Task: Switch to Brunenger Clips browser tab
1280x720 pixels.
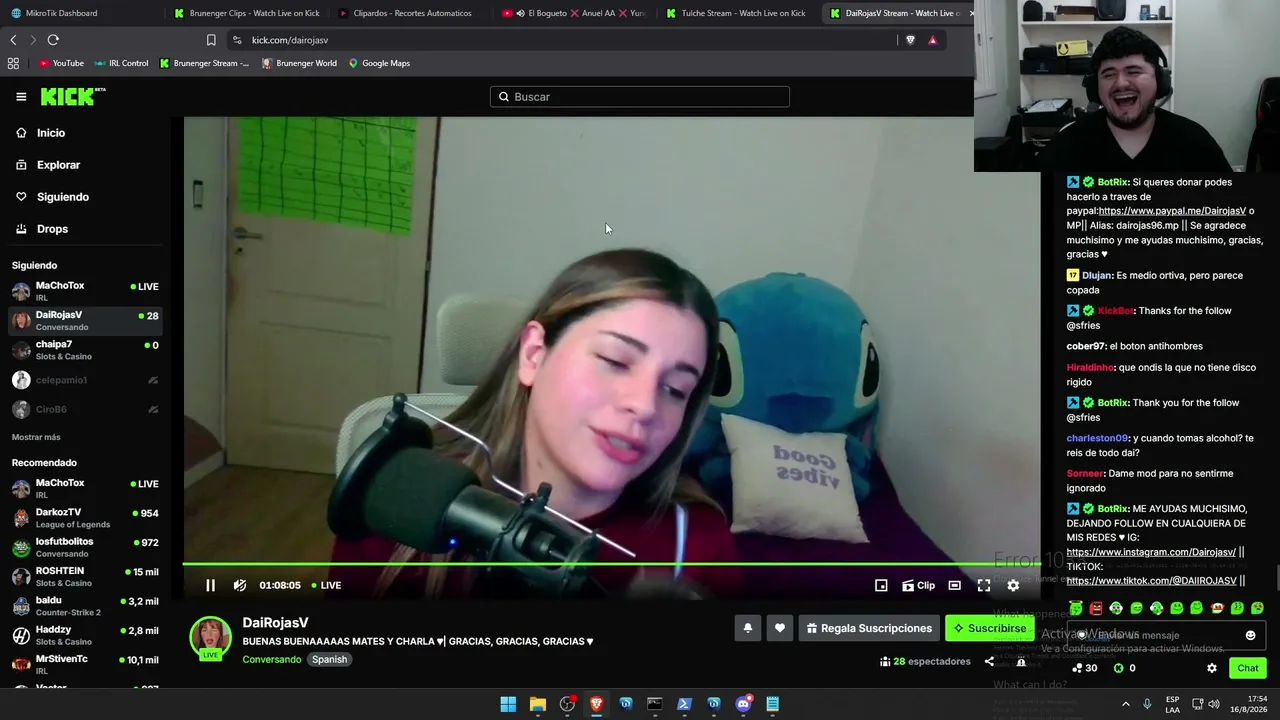Action: pyautogui.click(x=246, y=13)
